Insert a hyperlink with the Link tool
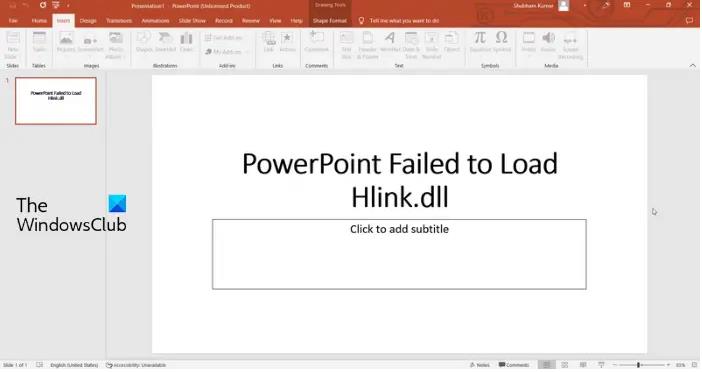The width and height of the screenshot is (702, 372). pos(269,43)
